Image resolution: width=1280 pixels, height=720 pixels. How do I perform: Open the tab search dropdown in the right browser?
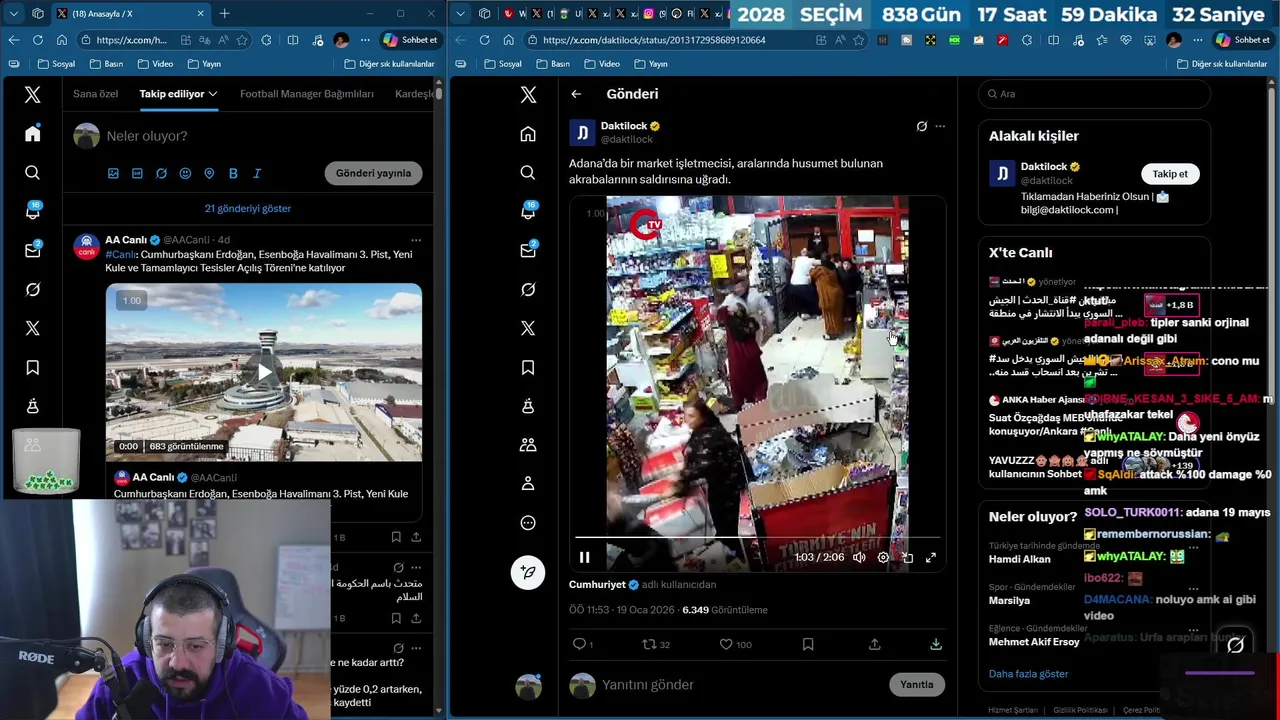(461, 13)
